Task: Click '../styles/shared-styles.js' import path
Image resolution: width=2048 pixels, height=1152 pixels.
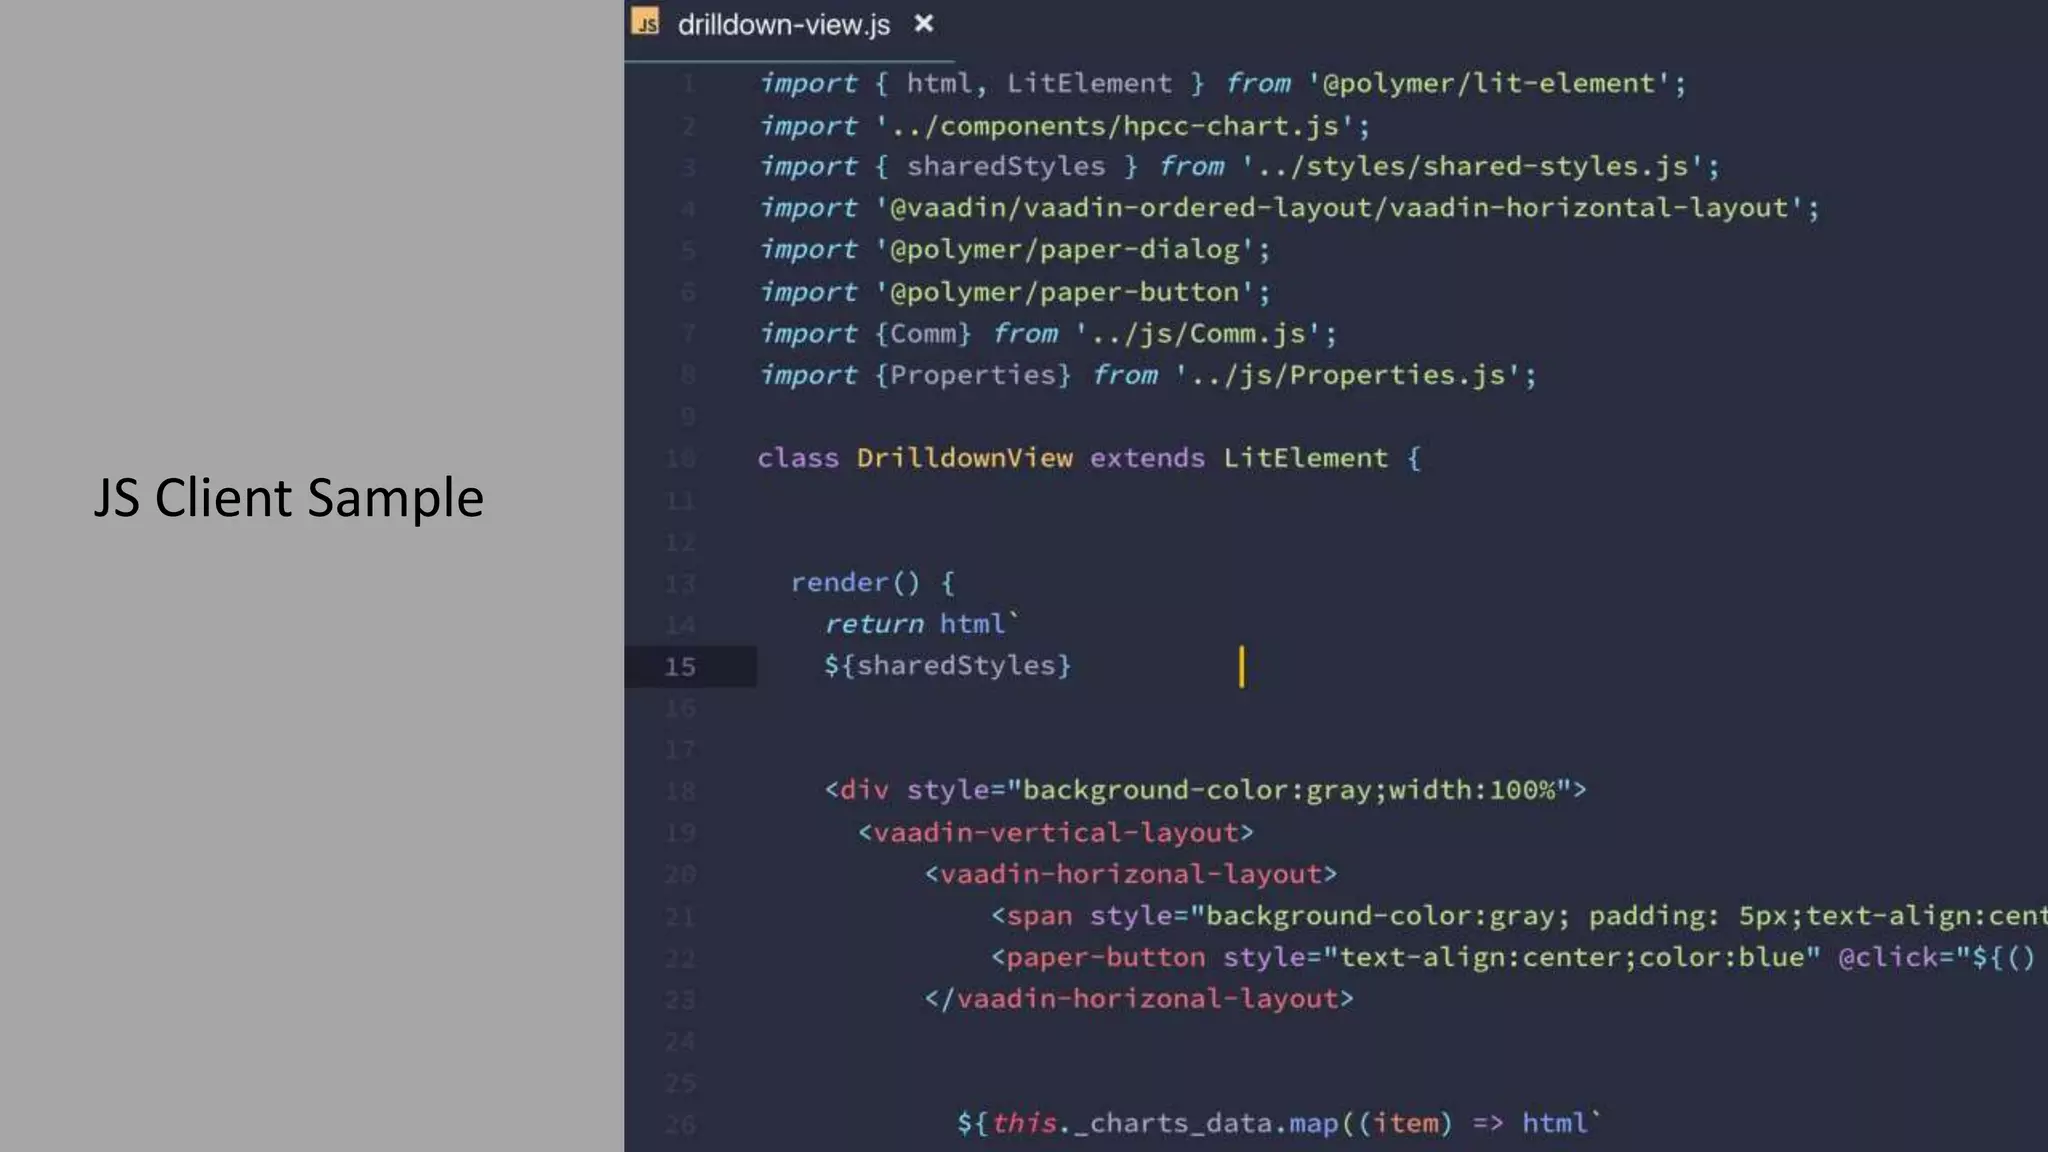Action: 1472,167
